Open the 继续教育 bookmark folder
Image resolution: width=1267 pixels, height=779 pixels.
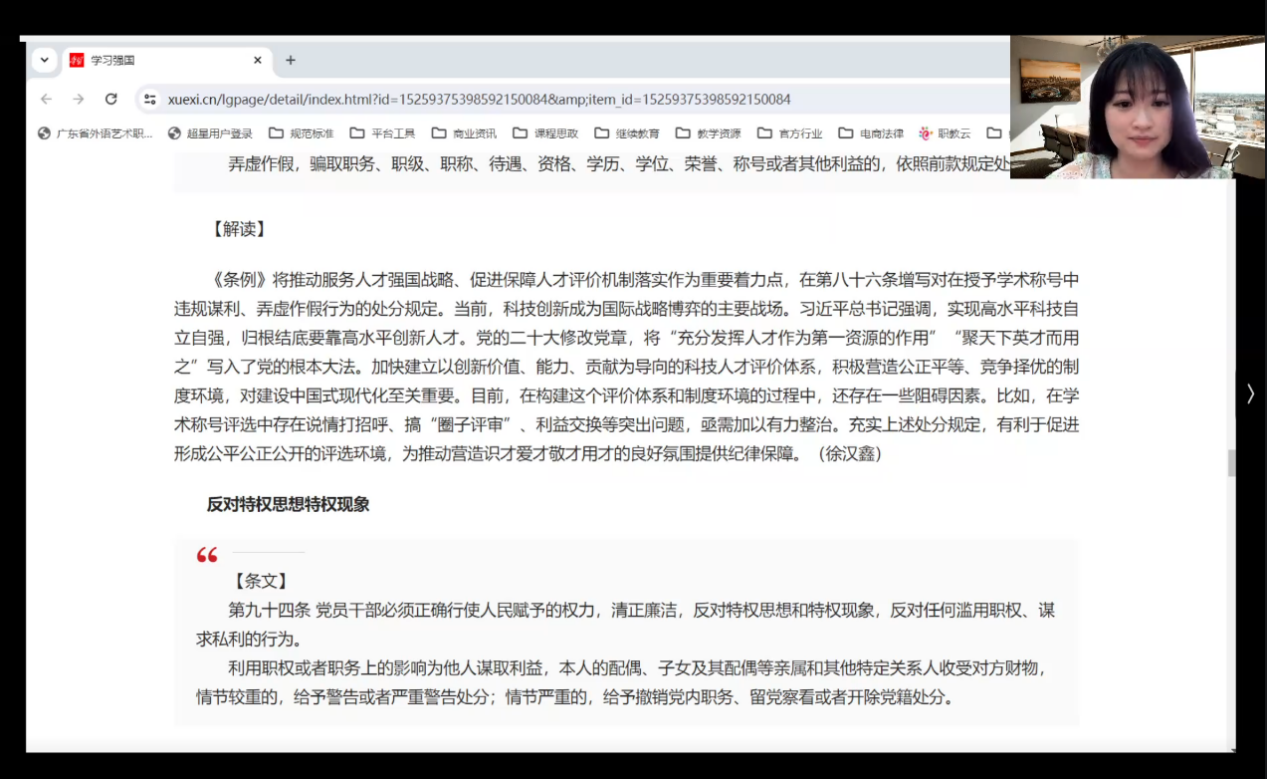point(627,133)
